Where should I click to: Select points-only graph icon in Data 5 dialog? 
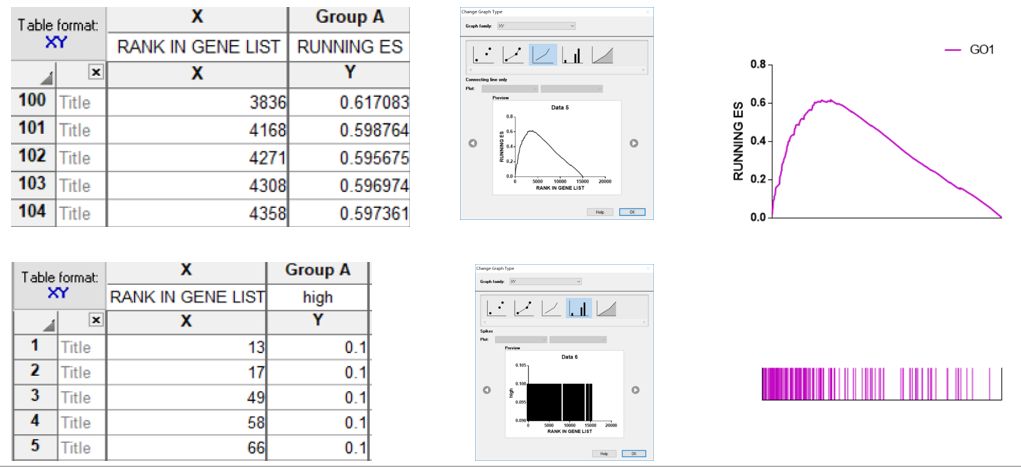(x=483, y=55)
